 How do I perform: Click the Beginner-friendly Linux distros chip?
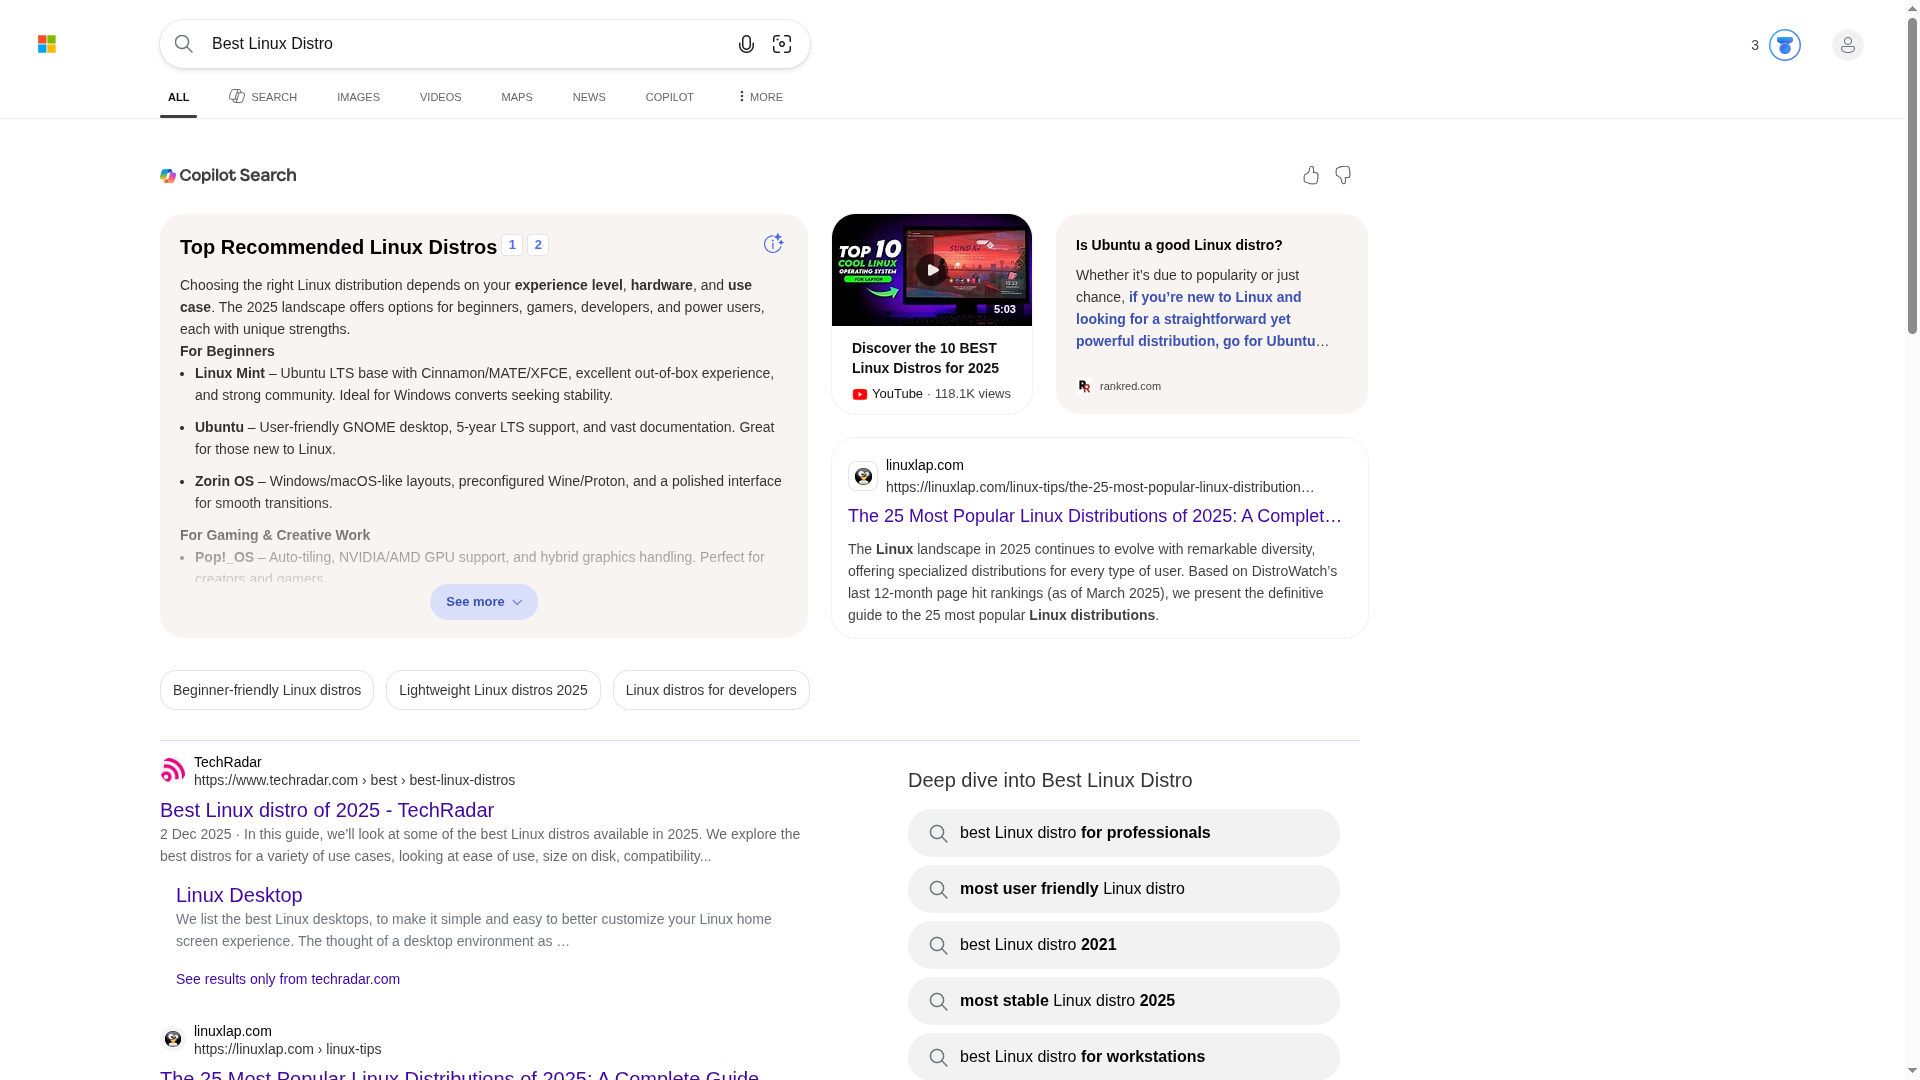click(266, 689)
